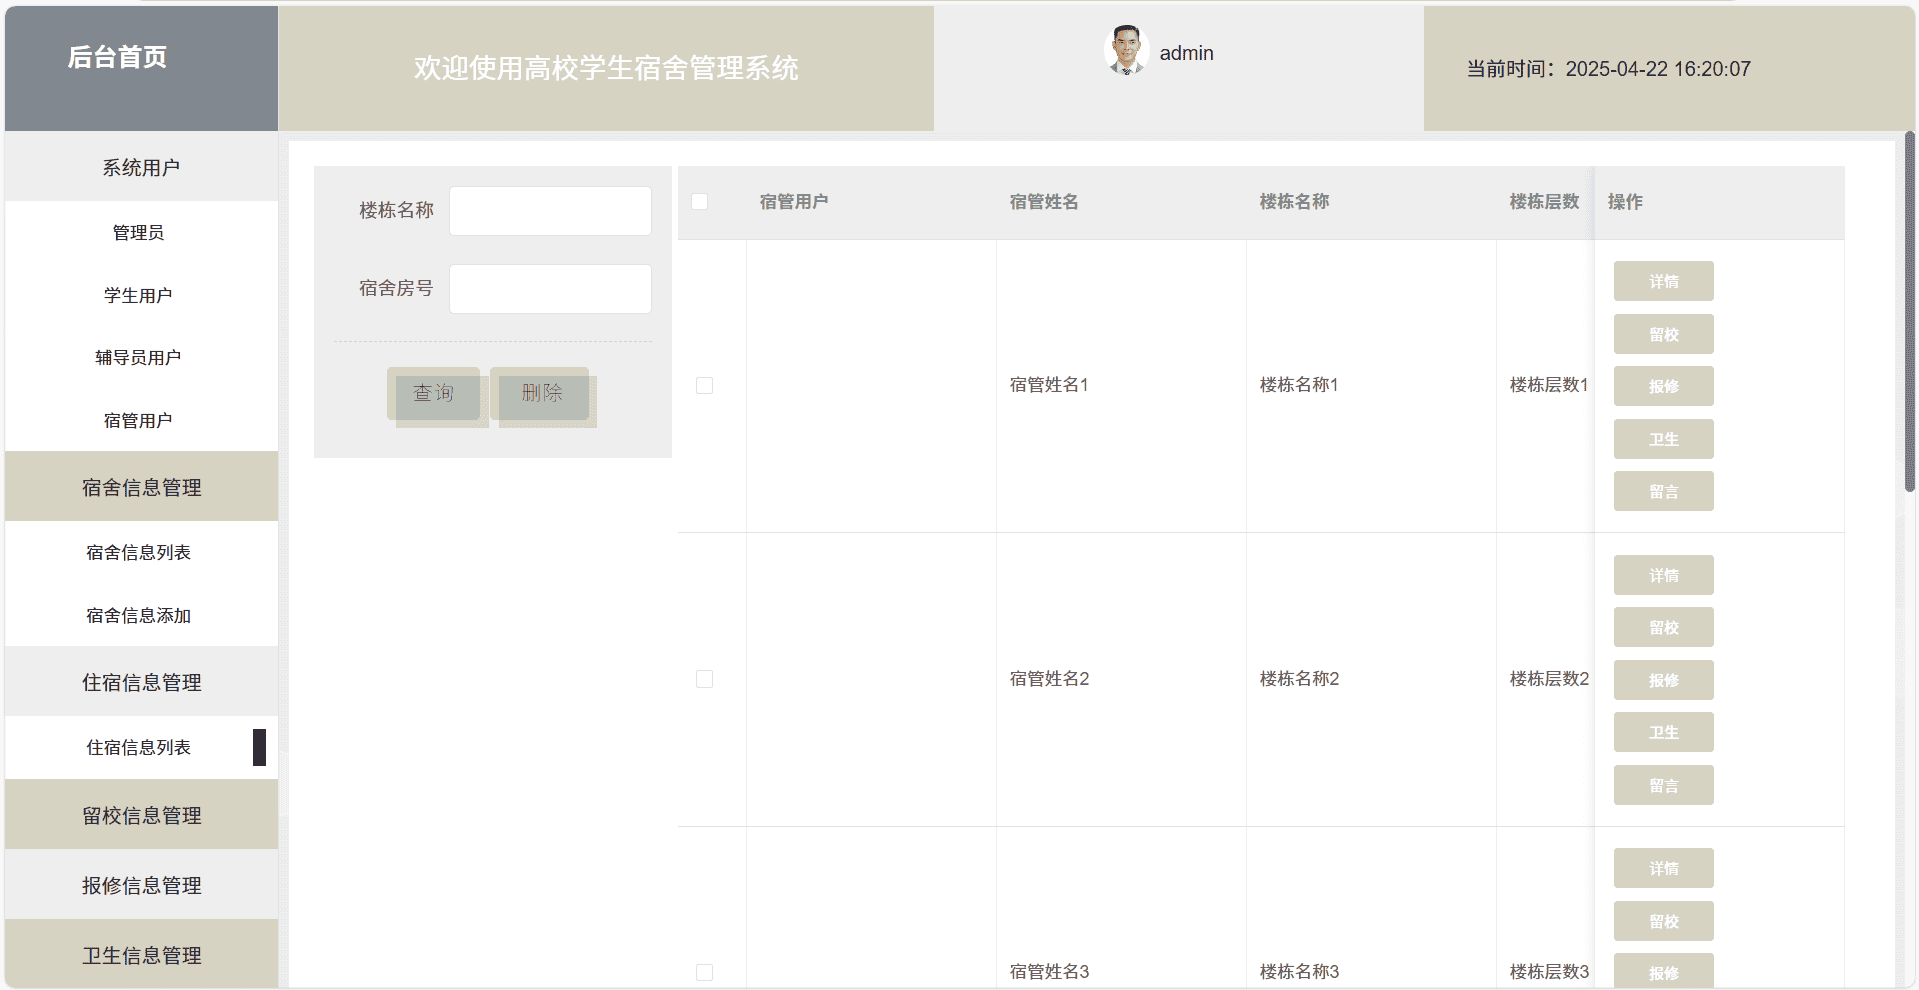Select the cell 楼栋层数2
The width and height of the screenshot is (1919, 990).
tap(1549, 679)
